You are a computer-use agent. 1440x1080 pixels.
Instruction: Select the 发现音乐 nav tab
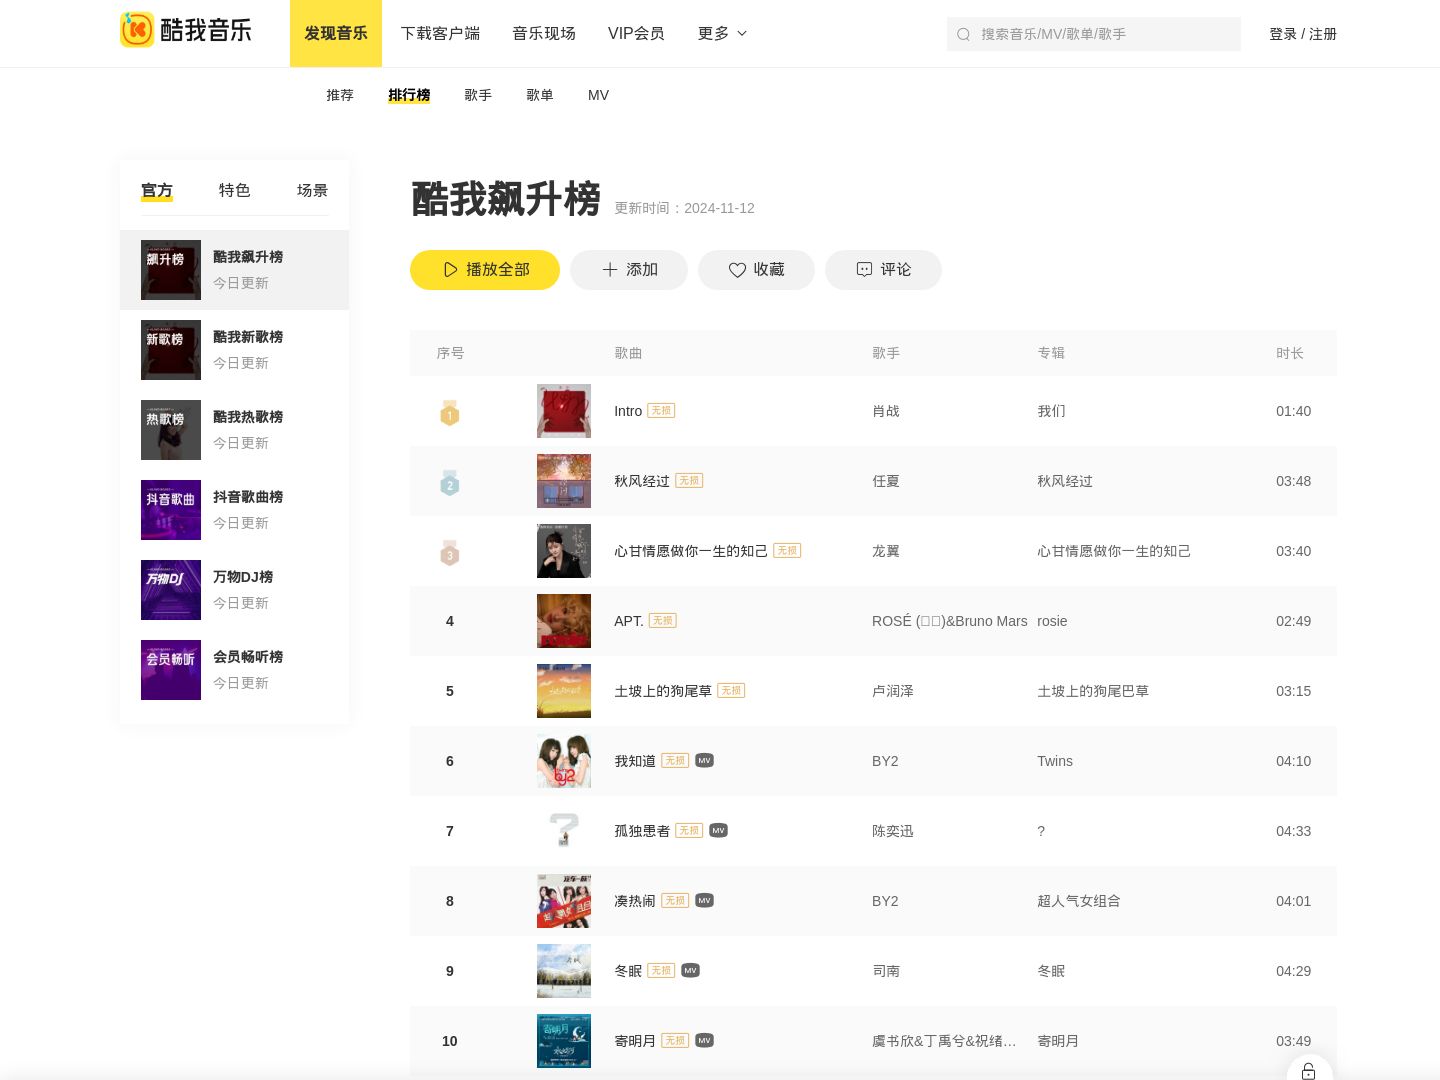[x=336, y=34]
